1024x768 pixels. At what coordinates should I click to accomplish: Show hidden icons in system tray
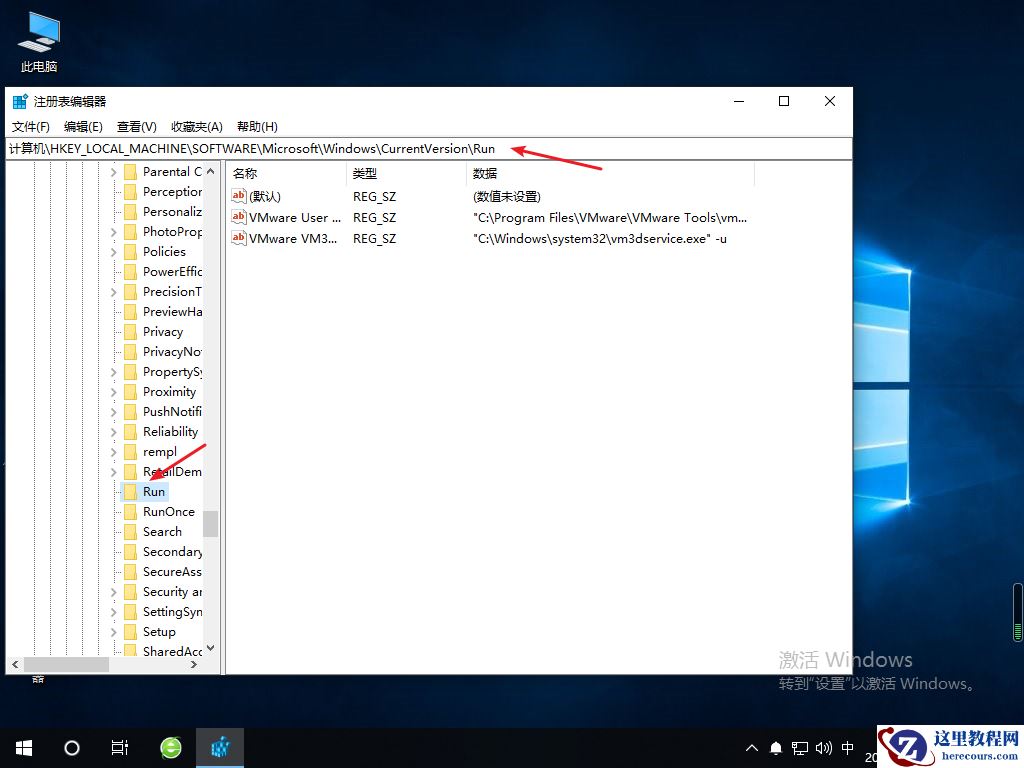pyautogui.click(x=751, y=747)
